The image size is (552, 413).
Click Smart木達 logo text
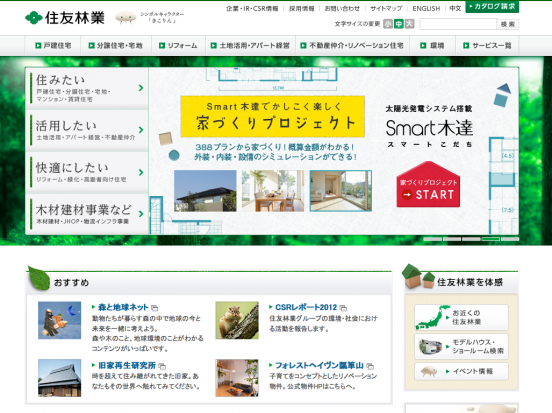pos(429,128)
